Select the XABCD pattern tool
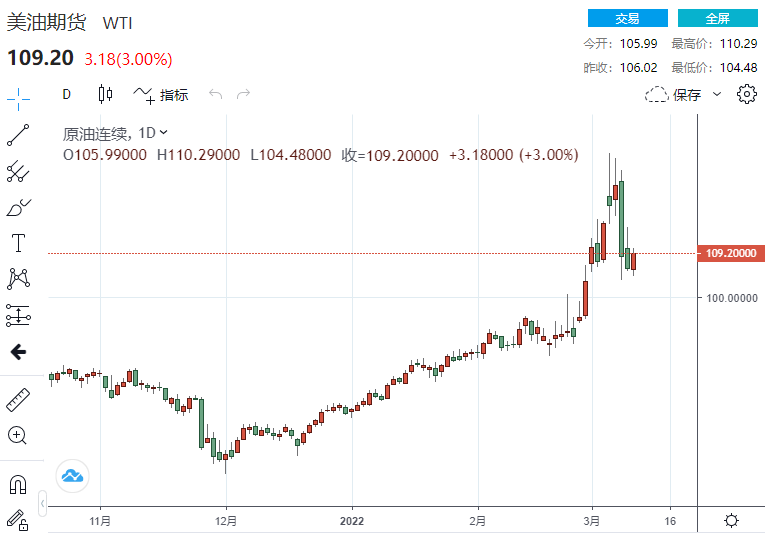Viewport: 765px width, 535px height. click(18, 279)
